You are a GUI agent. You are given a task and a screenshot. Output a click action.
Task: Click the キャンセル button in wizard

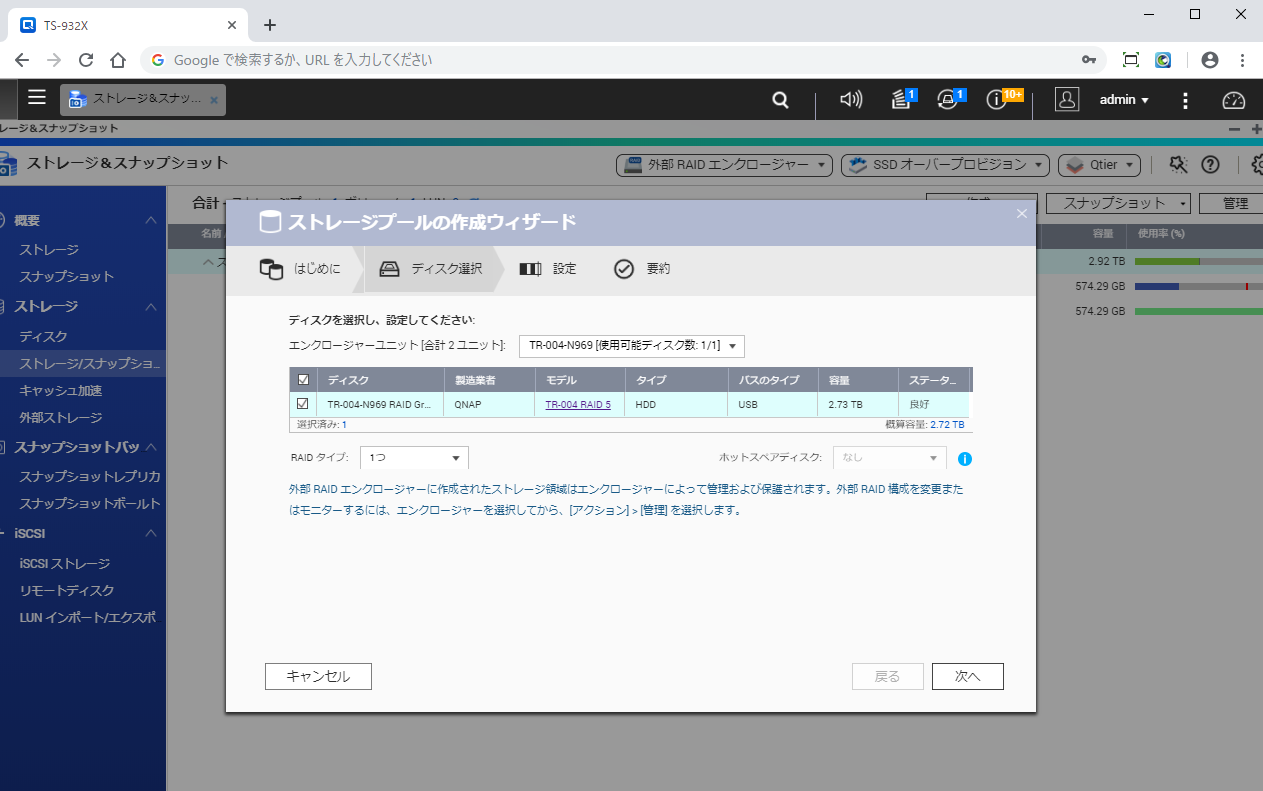click(x=318, y=677)
